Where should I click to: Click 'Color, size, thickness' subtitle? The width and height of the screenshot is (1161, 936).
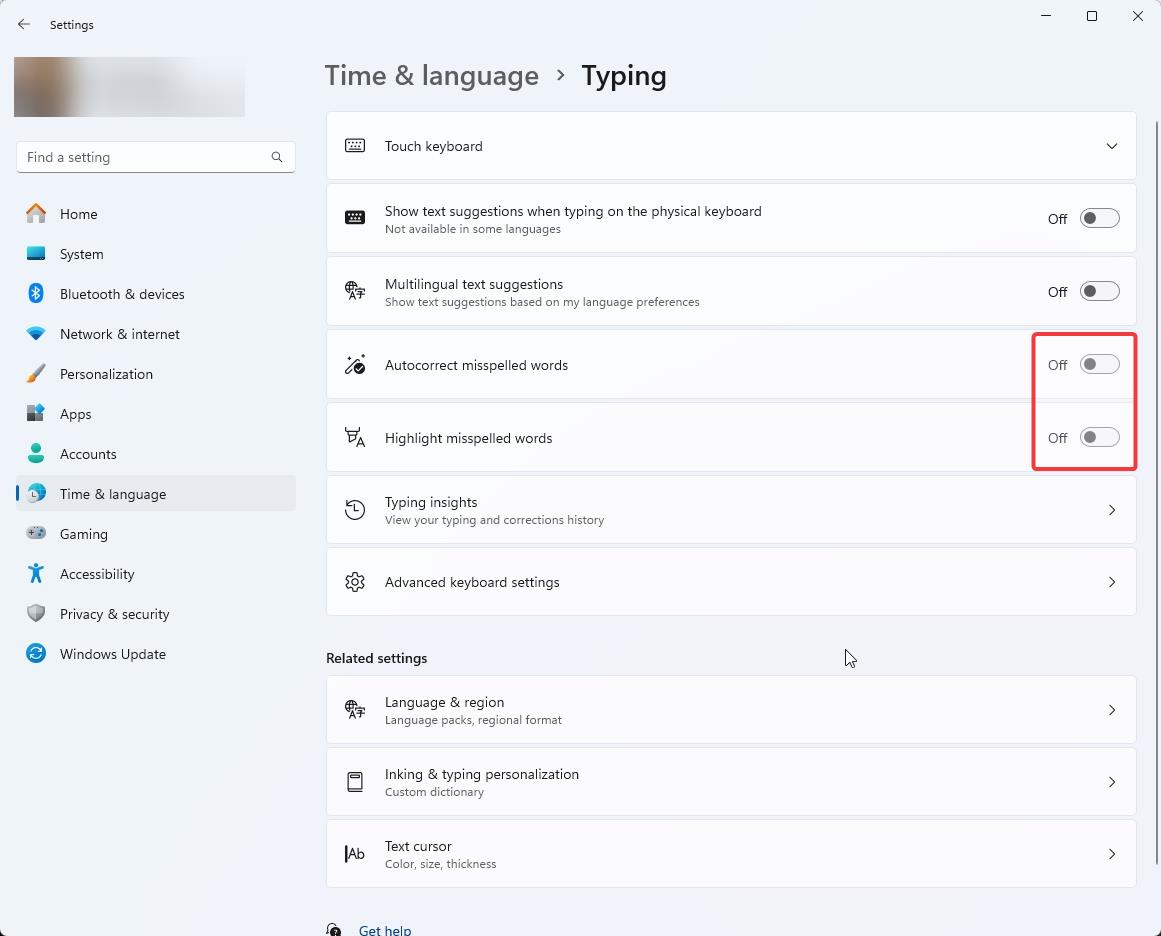tap(441, 864)
